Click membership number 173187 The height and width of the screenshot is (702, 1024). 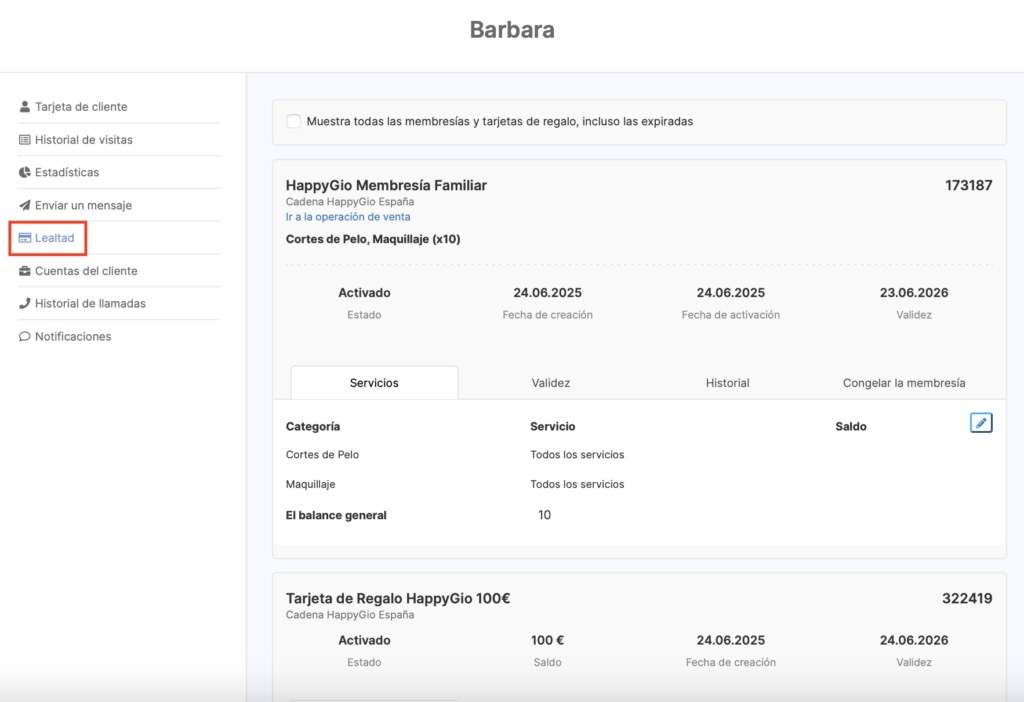click(x=968, y=185)
